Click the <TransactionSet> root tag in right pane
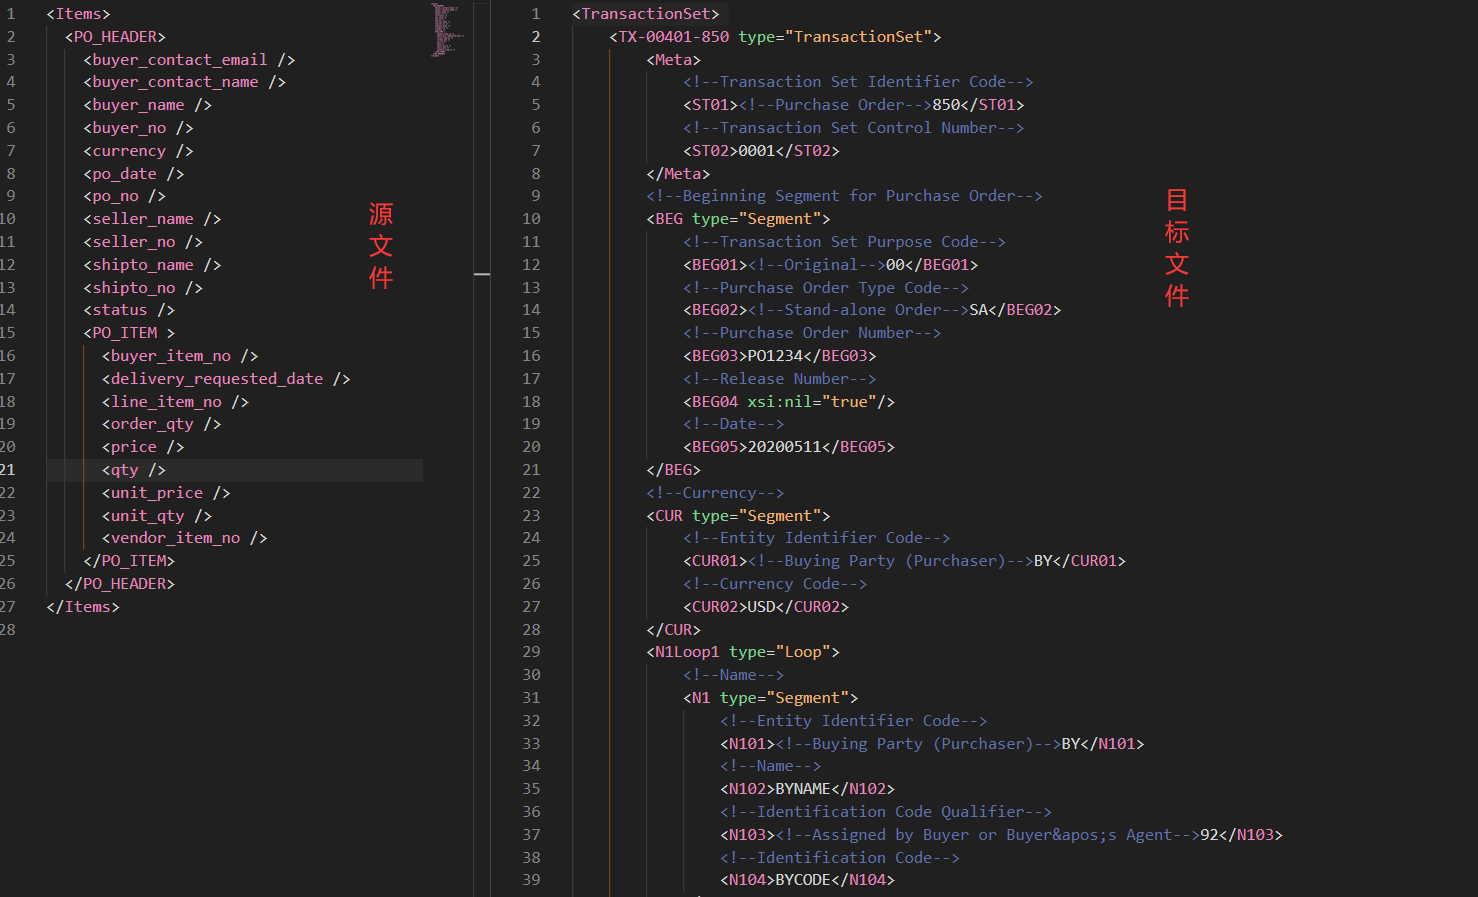Screen dimensions: 1478x897 tap(645, 14)
